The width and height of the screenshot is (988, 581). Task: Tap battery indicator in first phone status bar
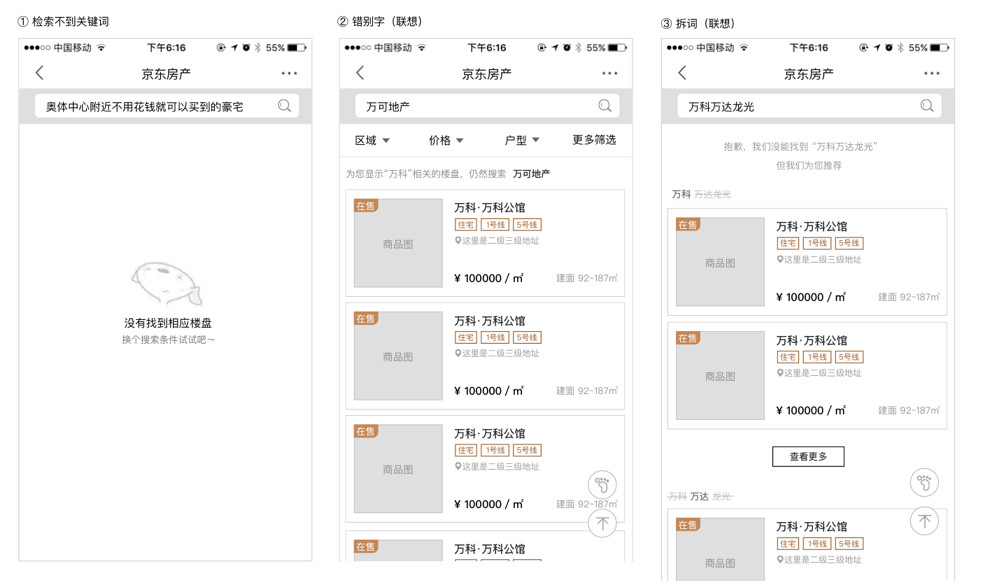tap(297, 48)
